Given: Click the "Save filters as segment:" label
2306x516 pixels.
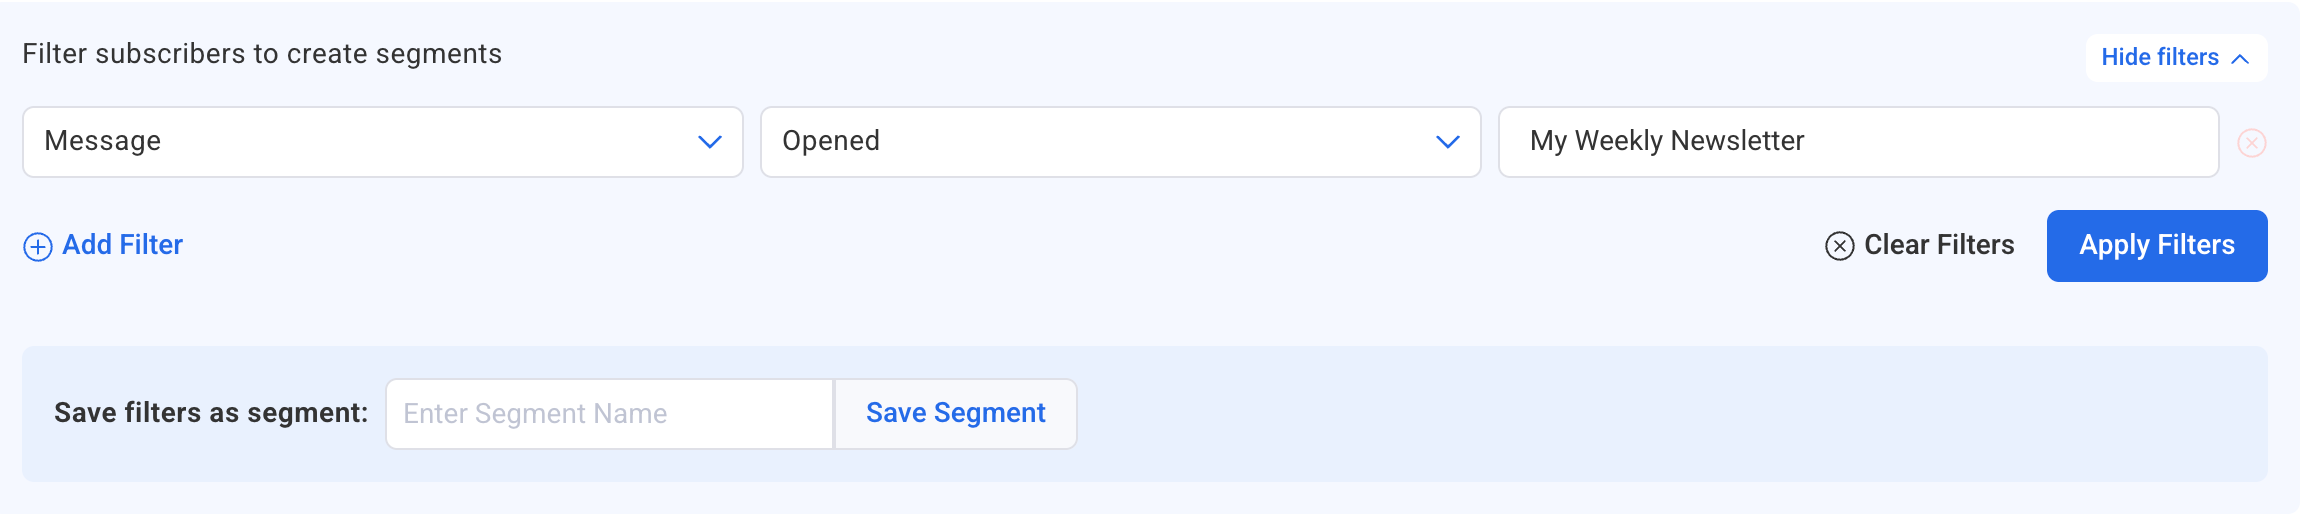Looking at the screenshot, I should coord(211,413).
